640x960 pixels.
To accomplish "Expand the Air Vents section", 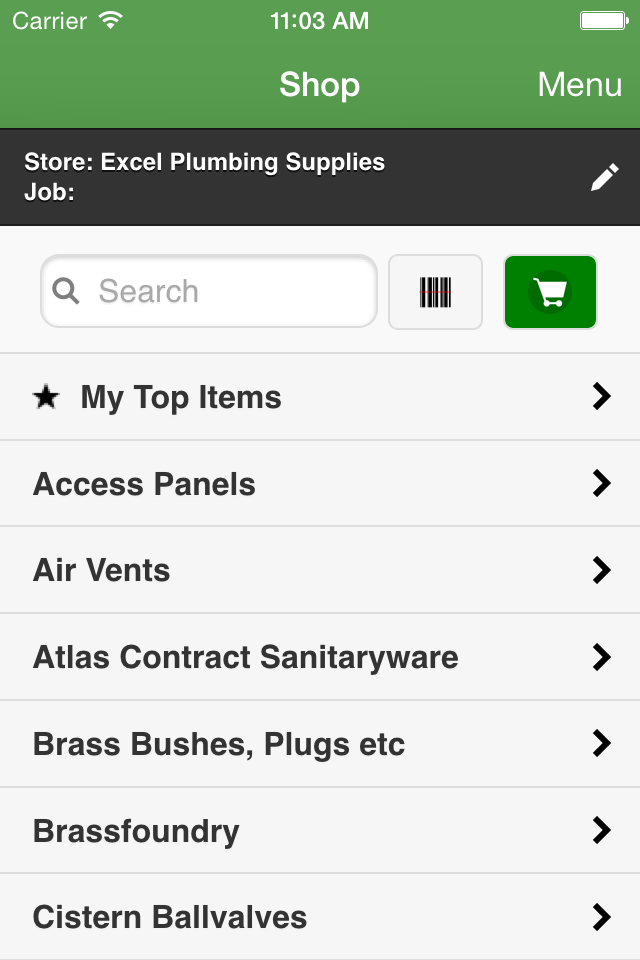I will pos(320,570).
